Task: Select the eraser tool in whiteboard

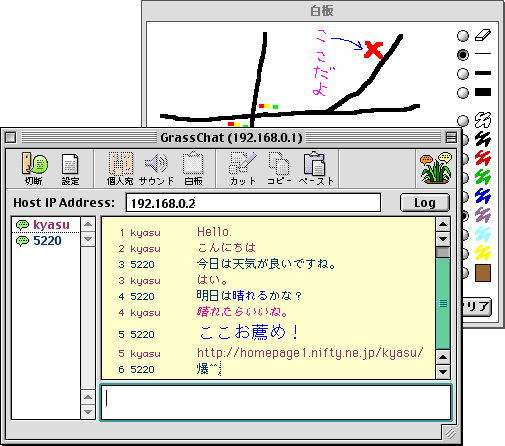Action: pos(483,35)
